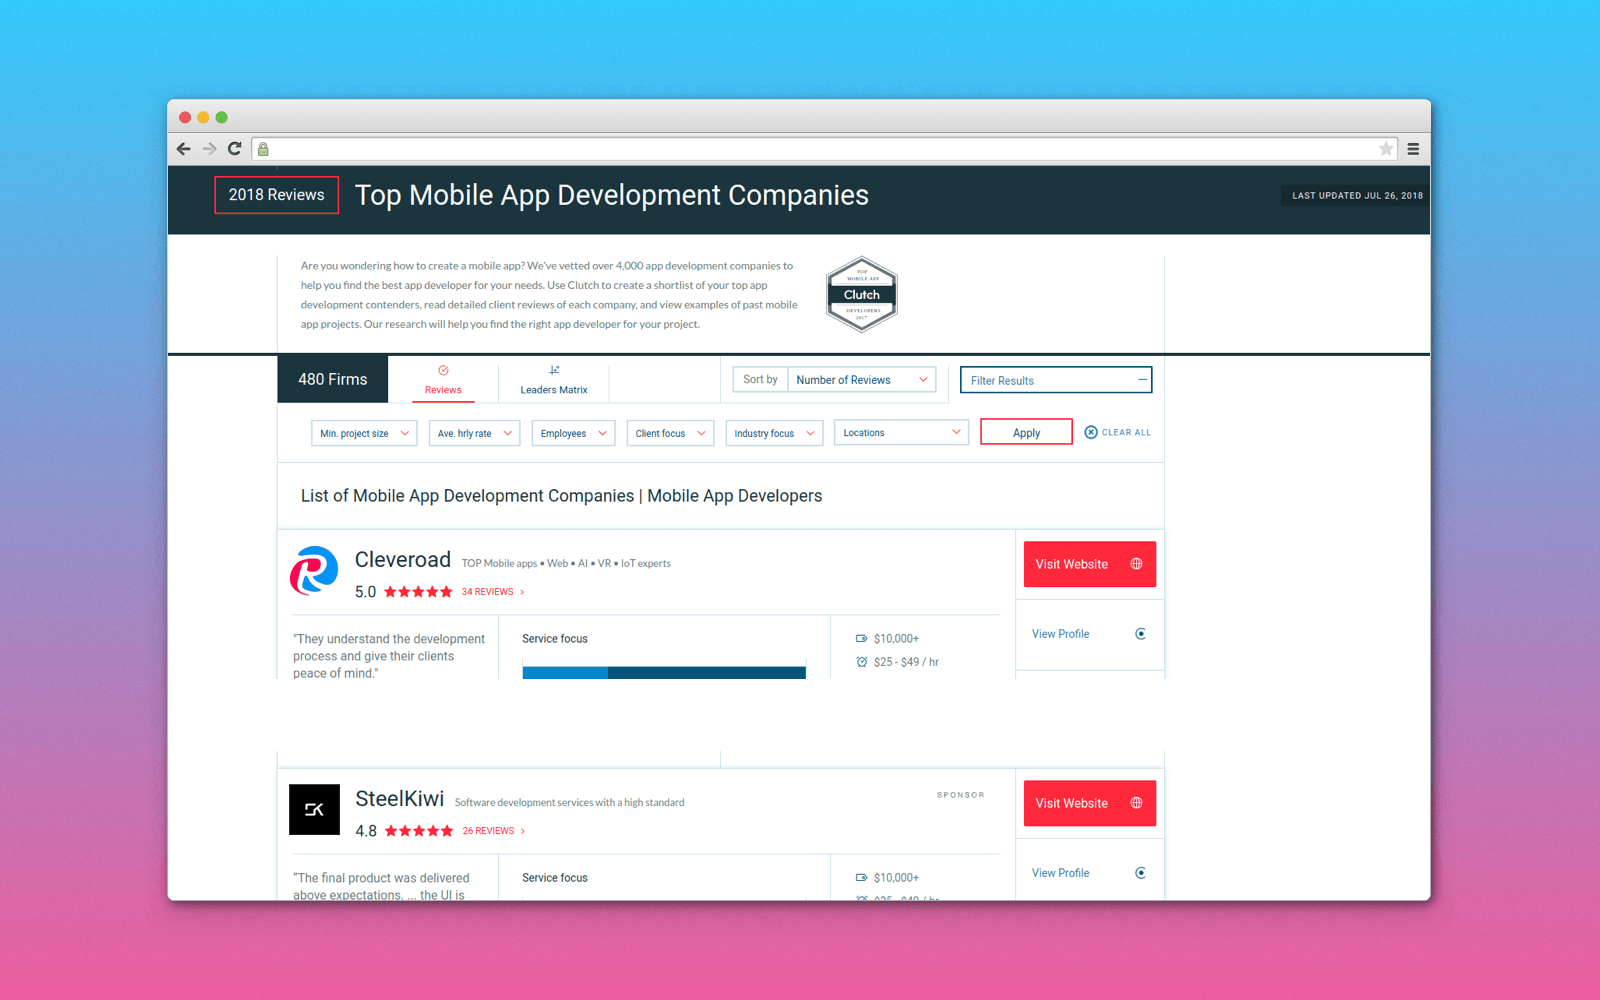Click globe icon on SteelKiwi Visit Website
This screenshot has width=1600, height=1000.
pos(1136,803)
